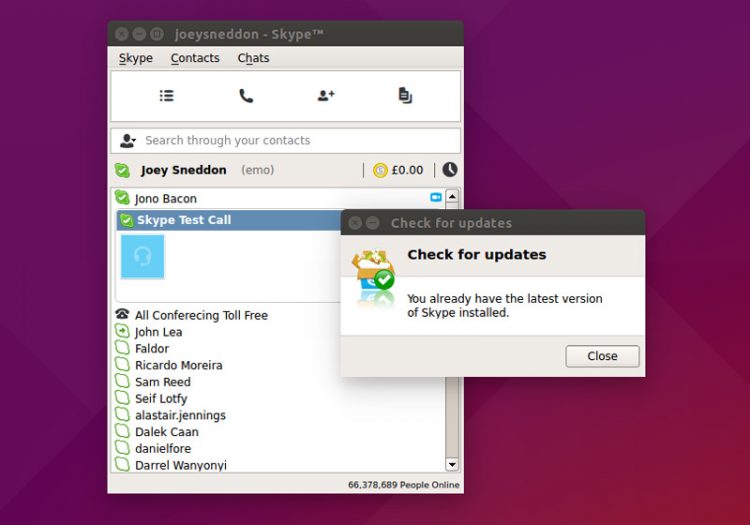Click Jono Bacon's video camera icon
The width and height of the screenshot is (750, 525).
click(x=436, y=197)
